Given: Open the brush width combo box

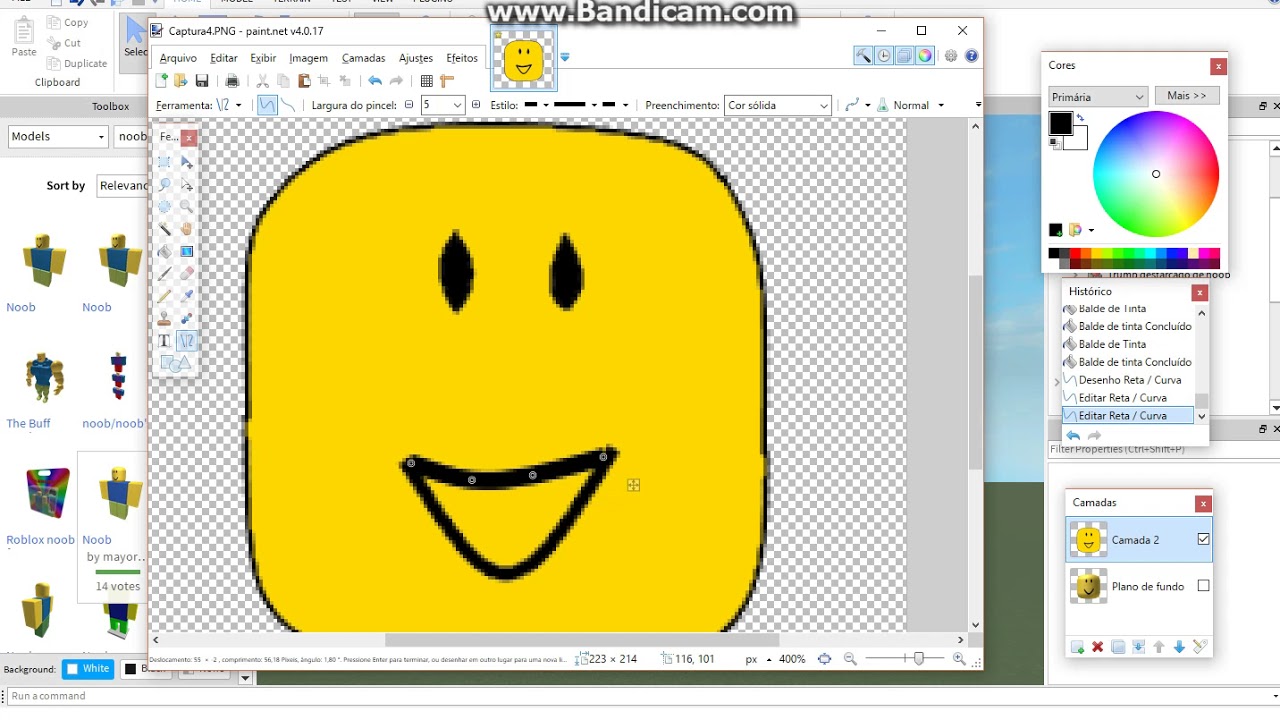Looking at the screenshot, I should click(x=443, y=105).
